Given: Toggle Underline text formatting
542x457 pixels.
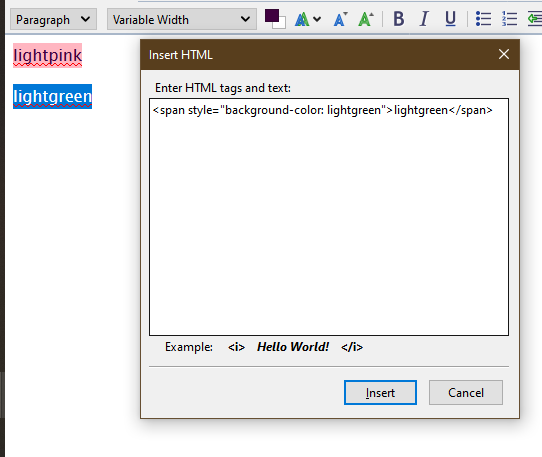Looking at the screenshot, I should [x=450, y=19].
